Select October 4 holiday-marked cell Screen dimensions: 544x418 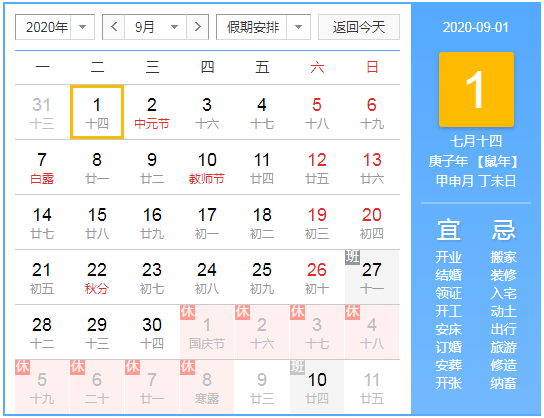(x=372, y=332)
